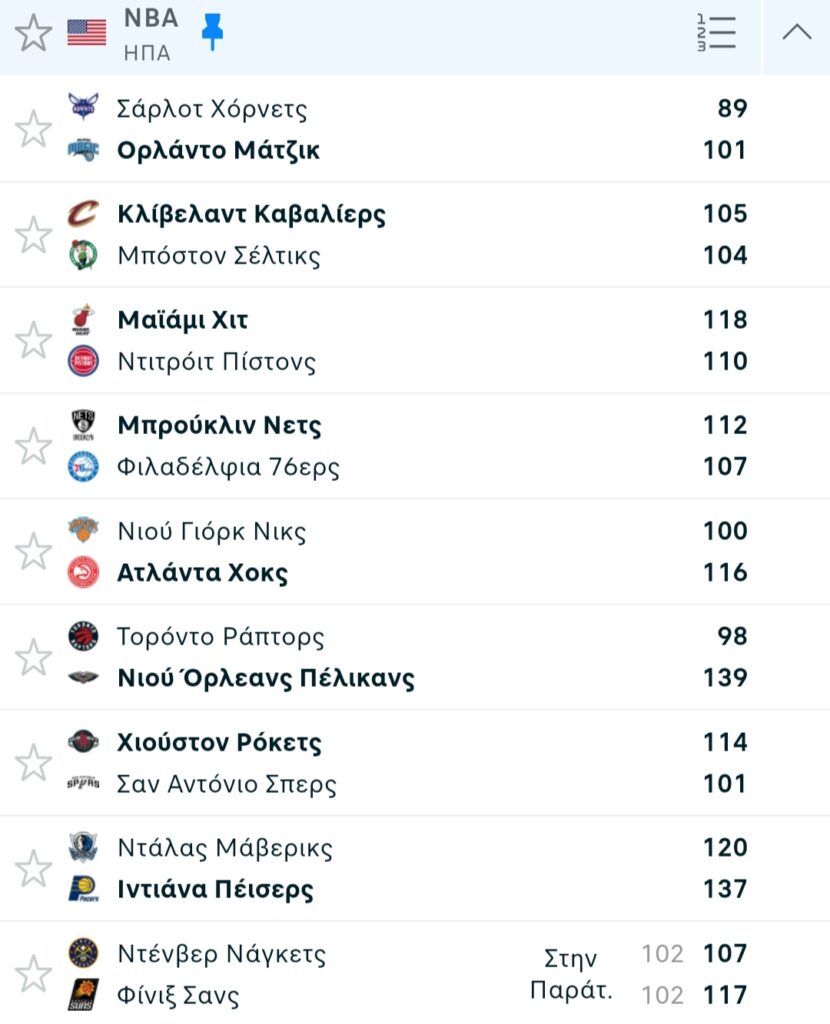Screen dimensions: 830x1024
Task: Click the Indiana Pacers team logo
Action: coord(84,889)
